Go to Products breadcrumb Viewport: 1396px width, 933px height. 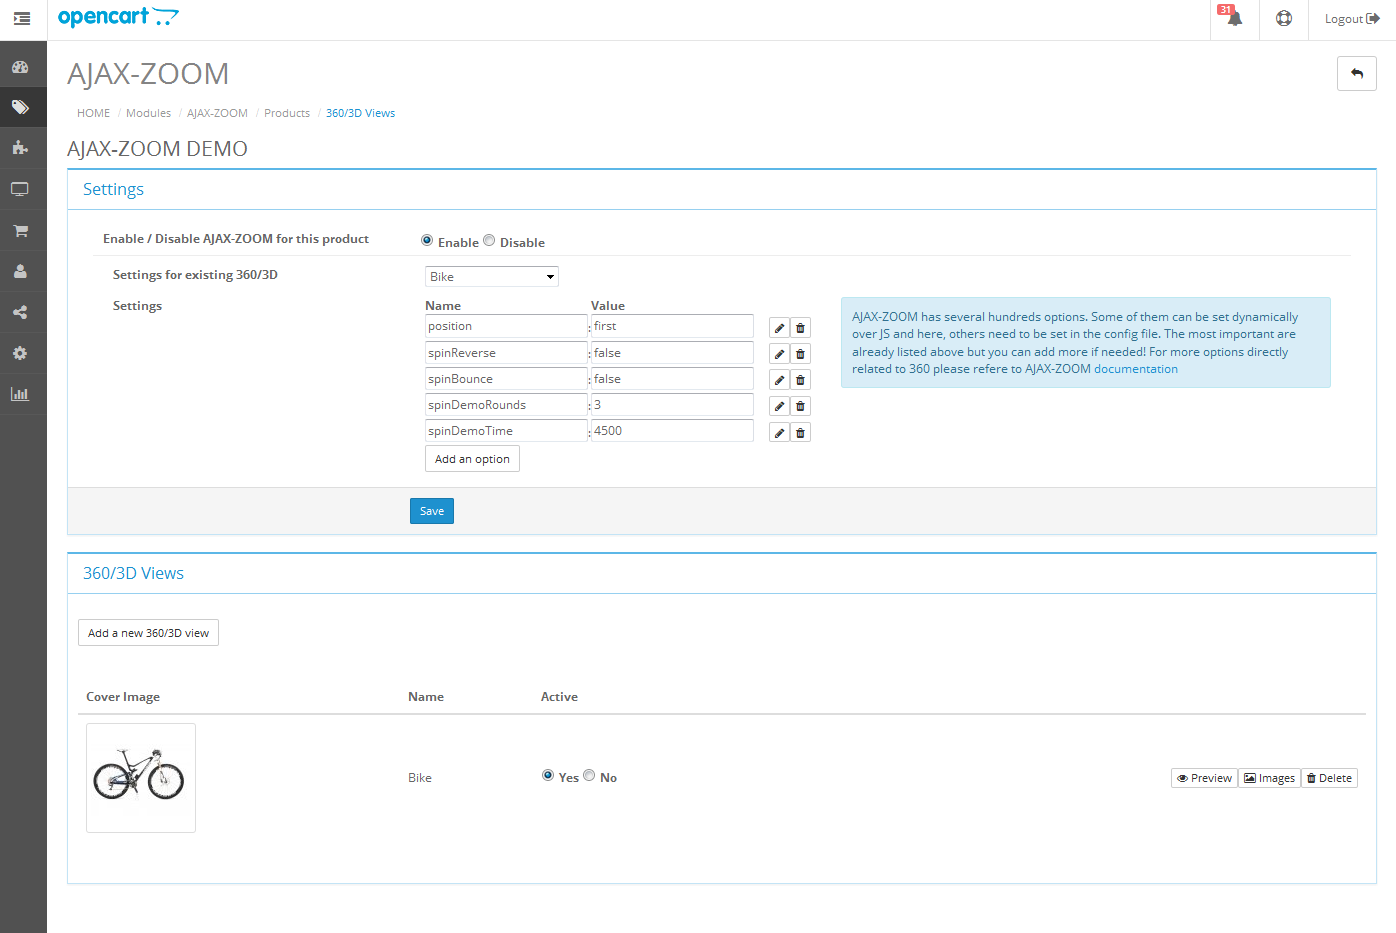[x=287, y=113]
